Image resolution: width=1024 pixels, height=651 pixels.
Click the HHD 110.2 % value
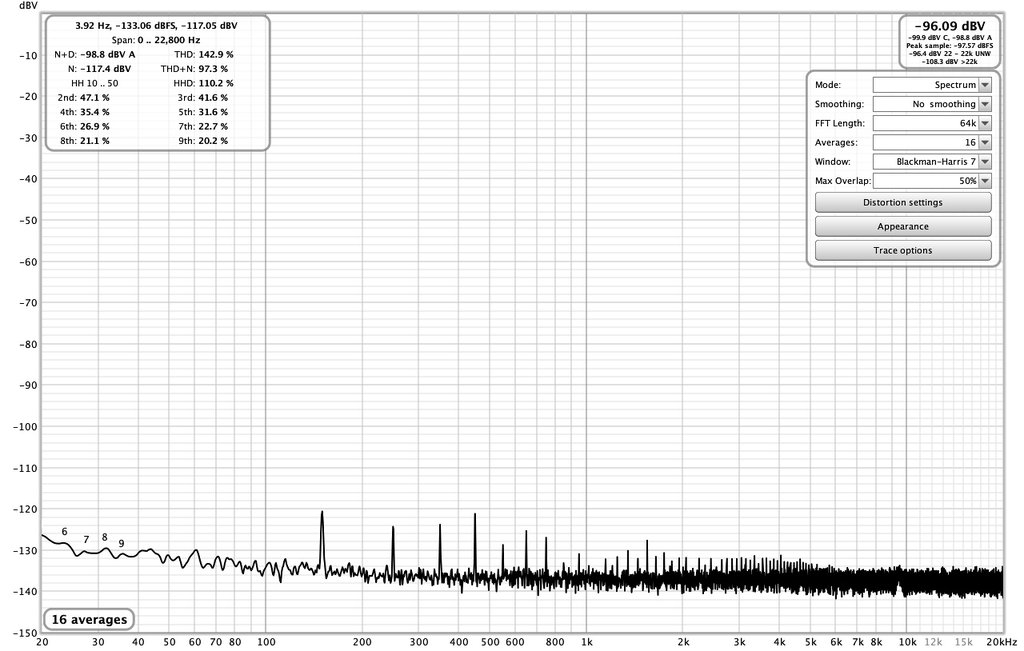[x=216, y=83]
